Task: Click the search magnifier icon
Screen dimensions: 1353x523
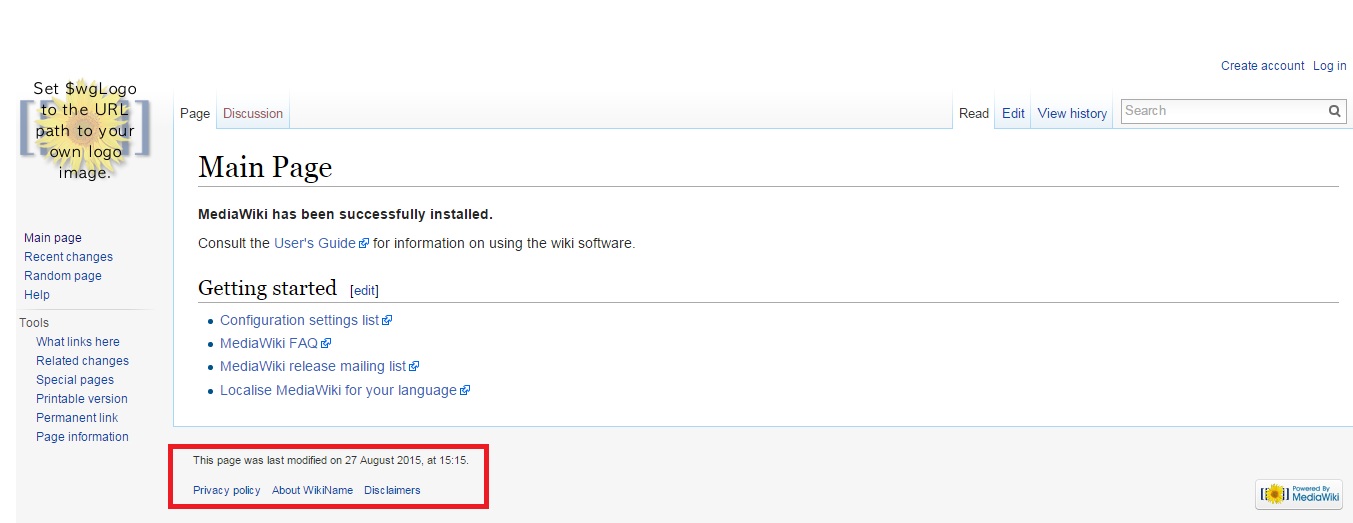Action: pyautogui.click(x=1334, y=111)
